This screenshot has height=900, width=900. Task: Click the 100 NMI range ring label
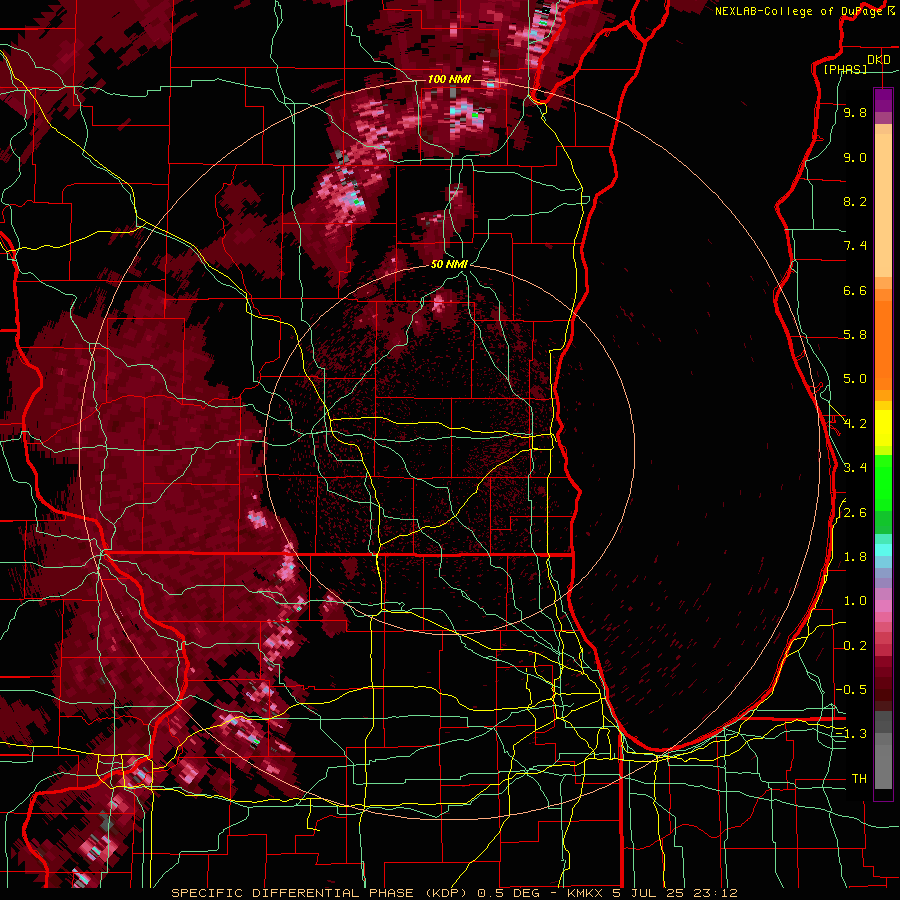click(449, 79)
